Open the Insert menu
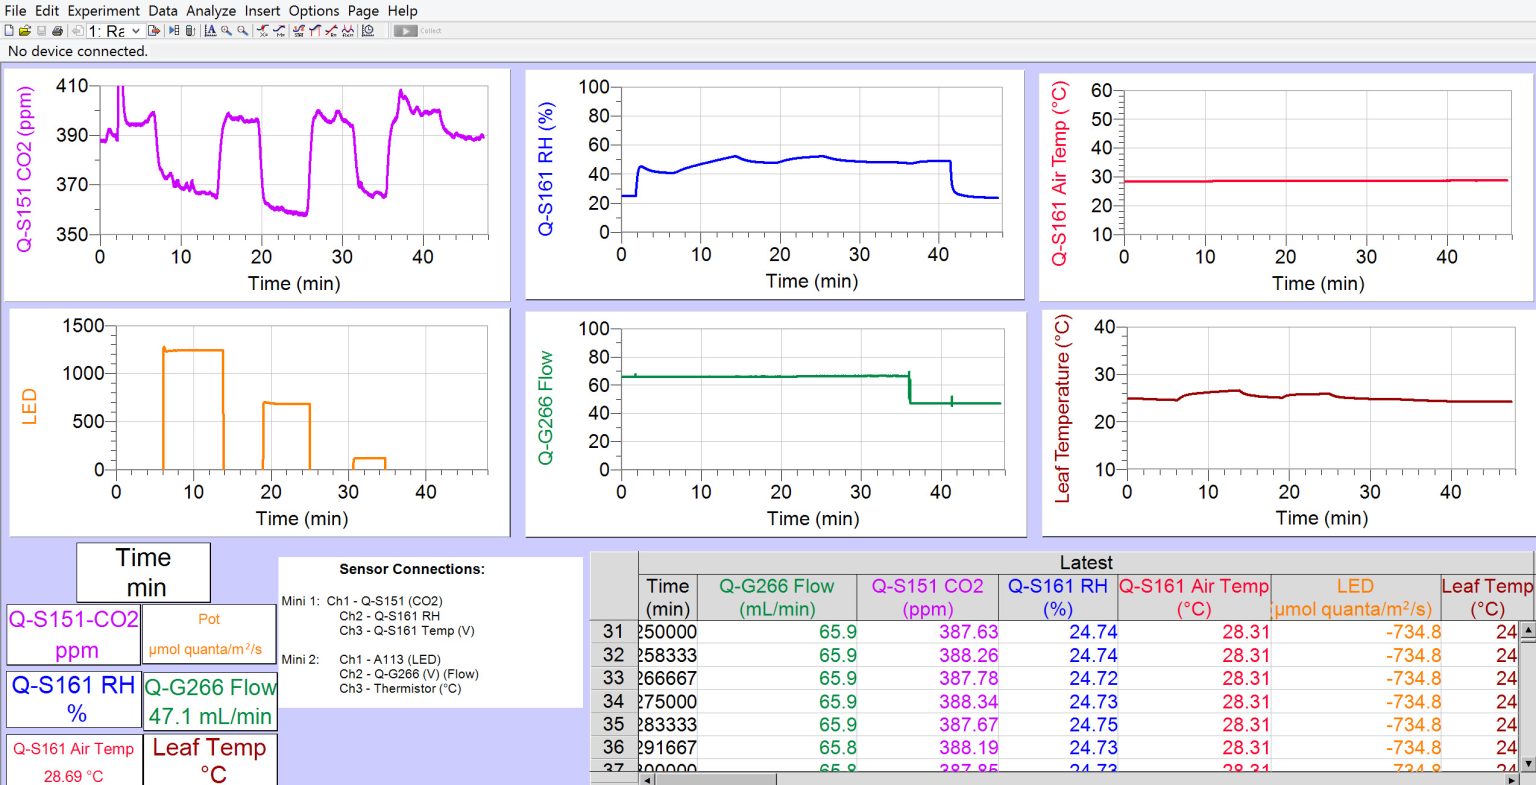The width and height of the screenshot is (1536, 785). [262, 11]
